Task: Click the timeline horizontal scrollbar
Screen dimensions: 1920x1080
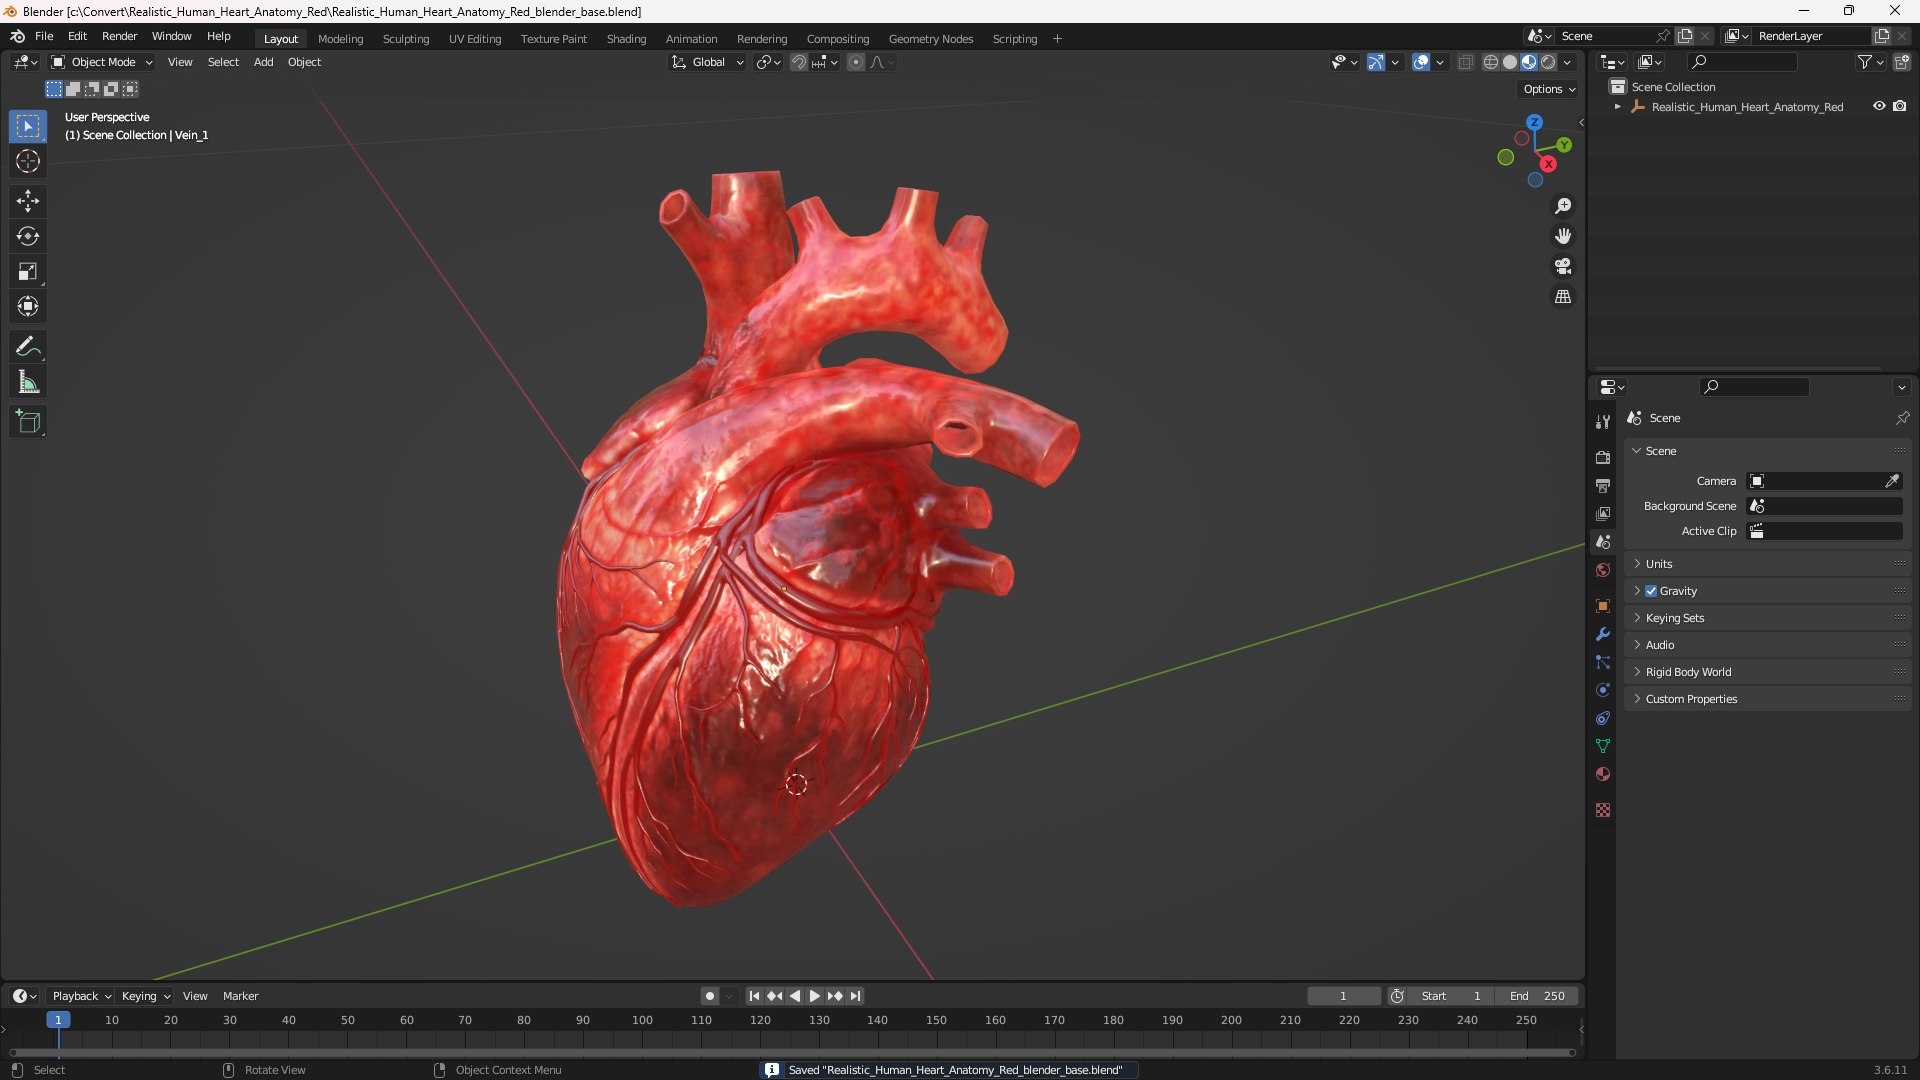Action: point(792,1052)
